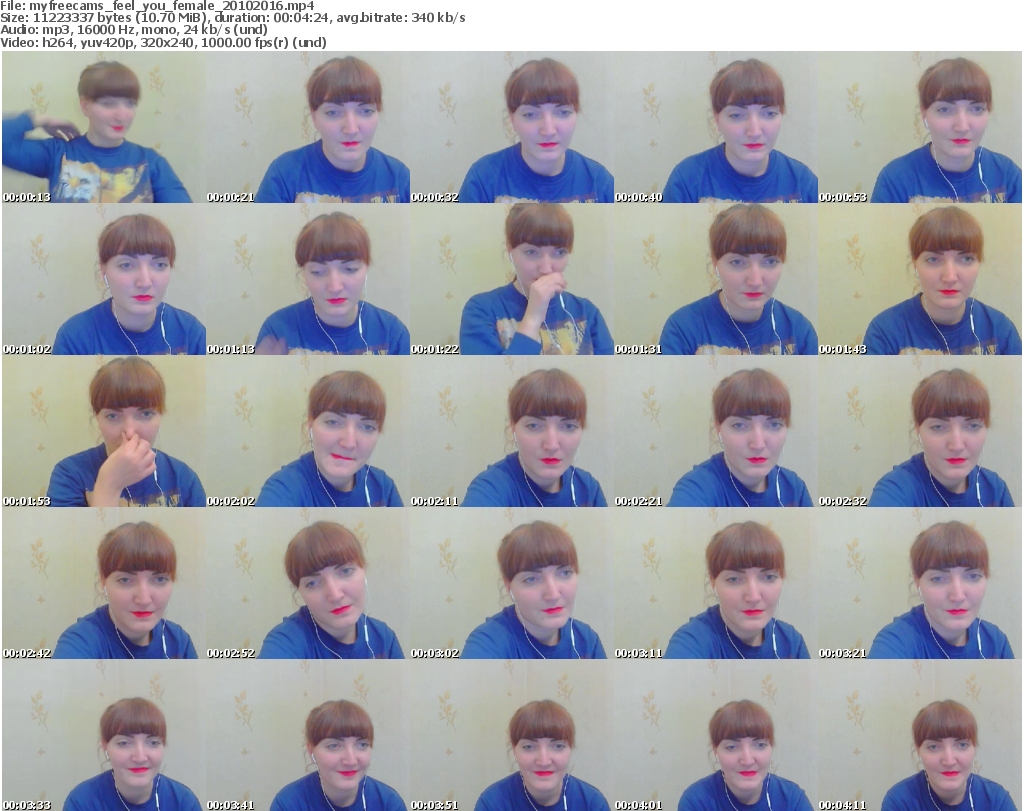Image resolution: width=1024 pixels, height=811 pixels.
Task: Choose the frame labeled 00:03:51
Action: coord(512,735)
